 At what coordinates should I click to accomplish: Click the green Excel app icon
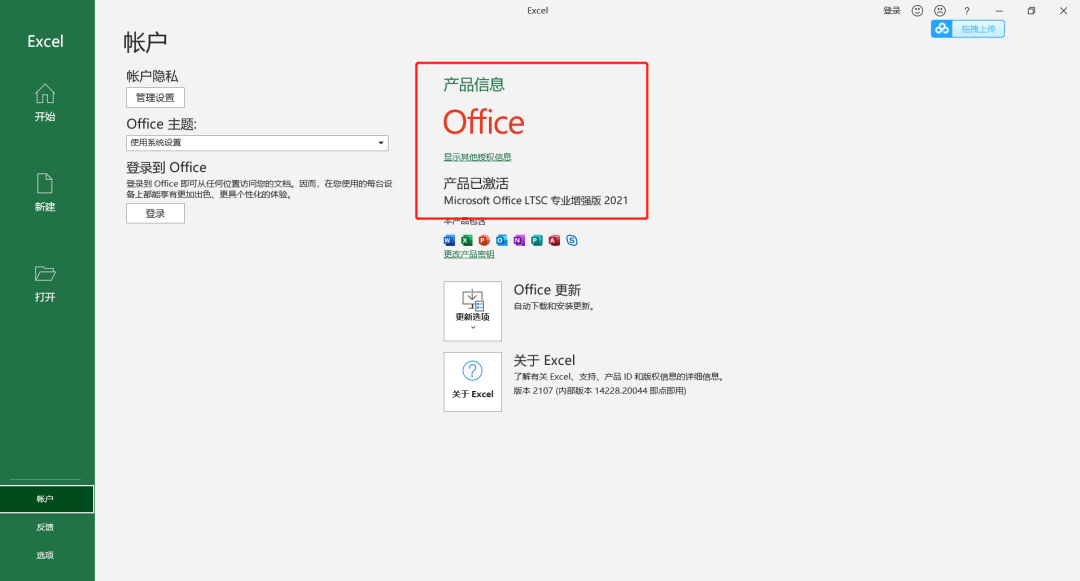point(467,240)
